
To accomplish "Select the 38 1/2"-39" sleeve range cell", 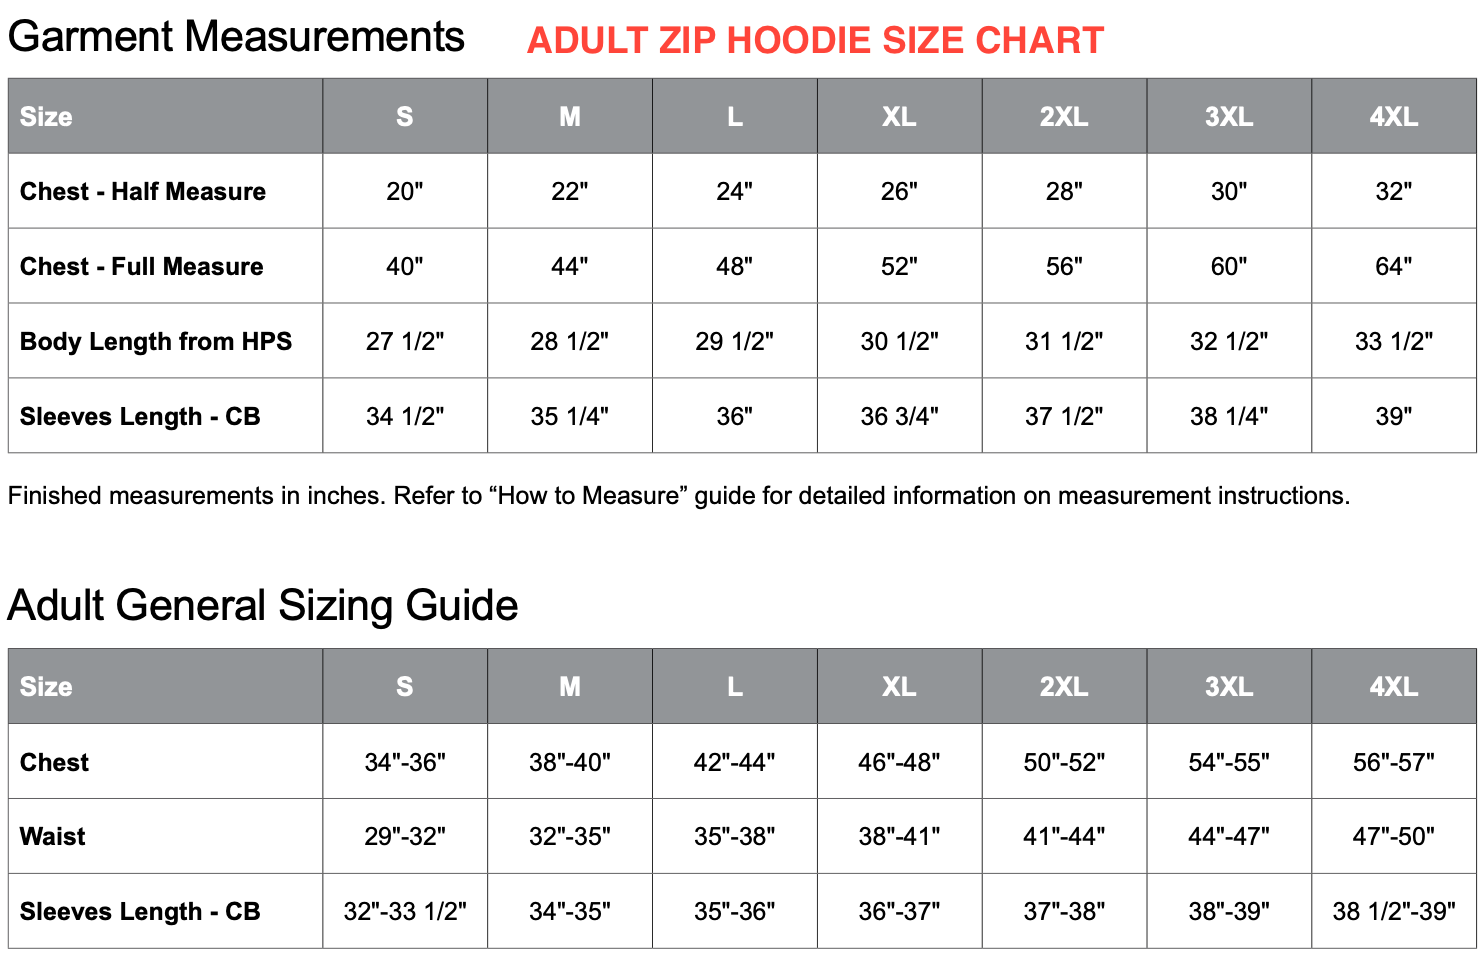I will [x=1393, y=911].
